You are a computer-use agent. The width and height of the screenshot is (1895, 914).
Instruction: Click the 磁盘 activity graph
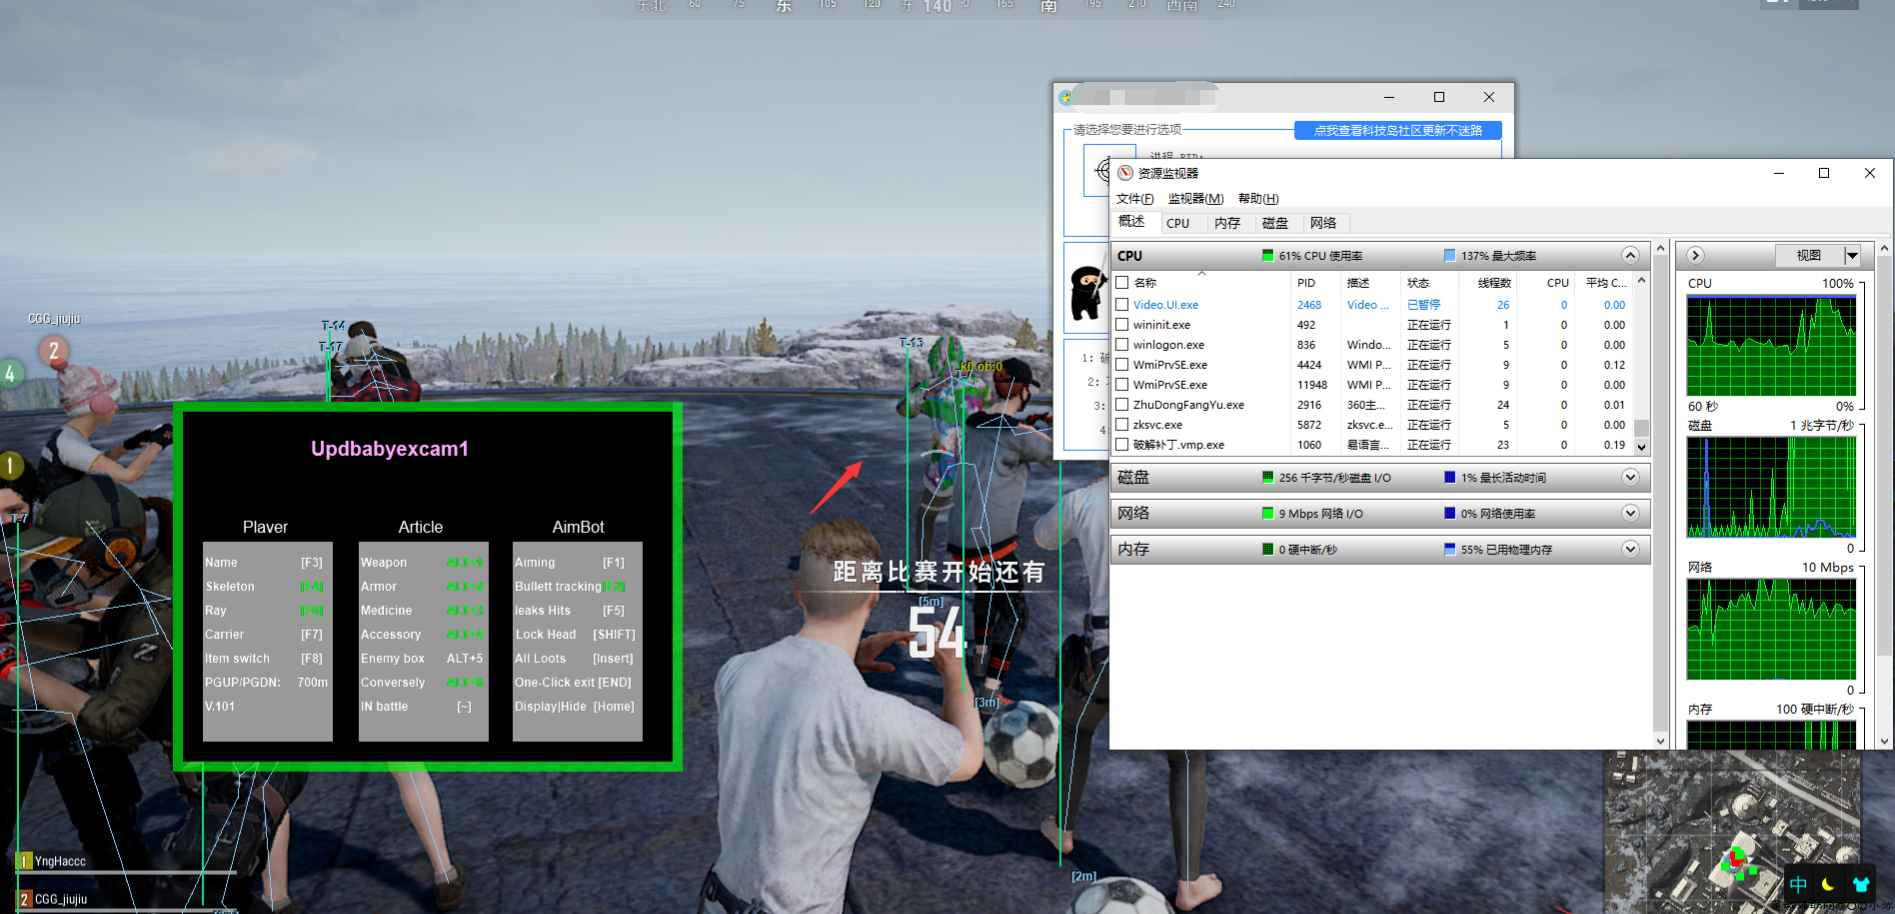coord(1771,487)
